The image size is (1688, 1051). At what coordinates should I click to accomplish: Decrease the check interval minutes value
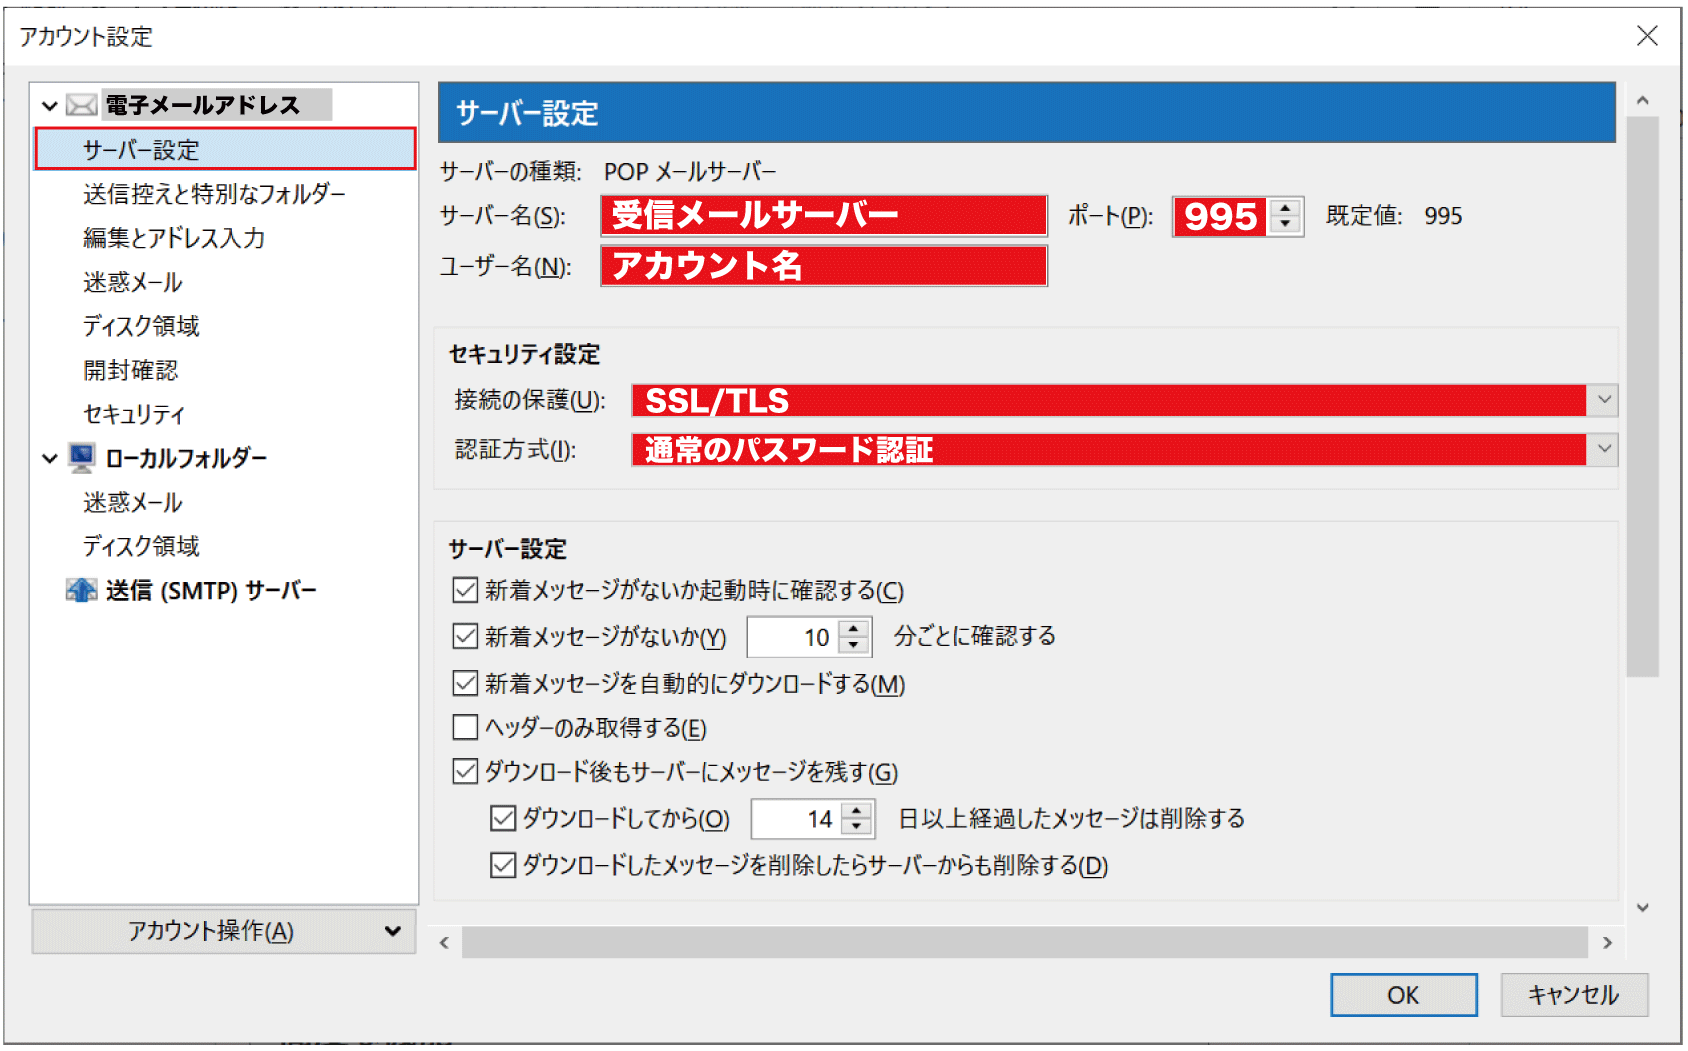(x=854, y=645)
